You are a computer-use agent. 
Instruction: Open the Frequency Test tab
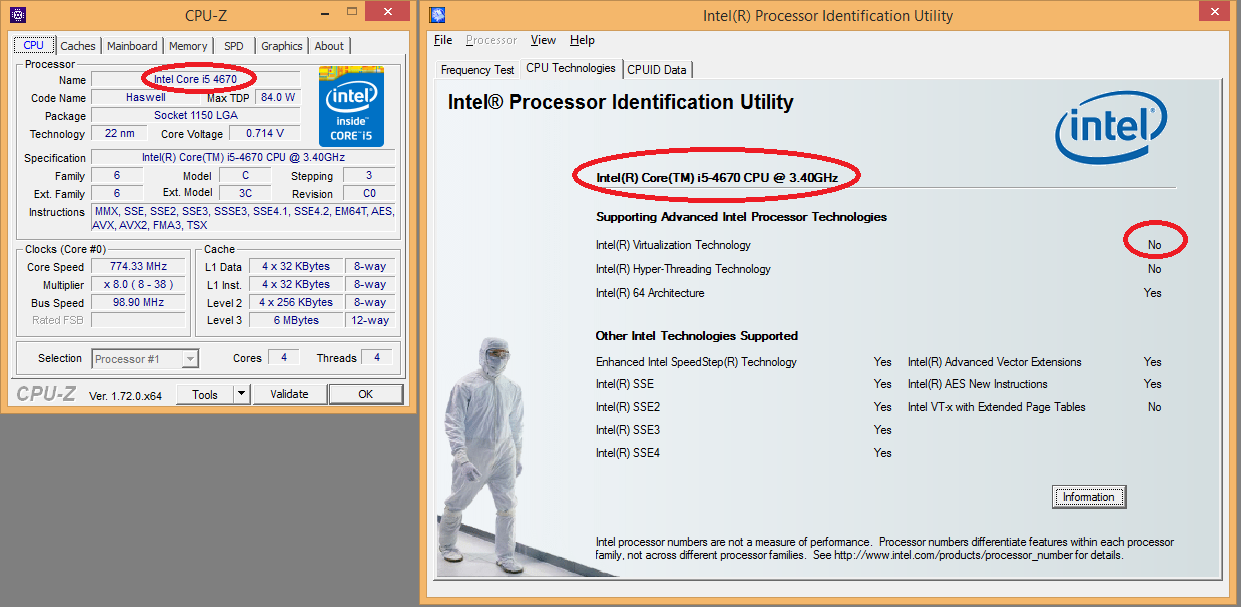click(x=478, y=70)
